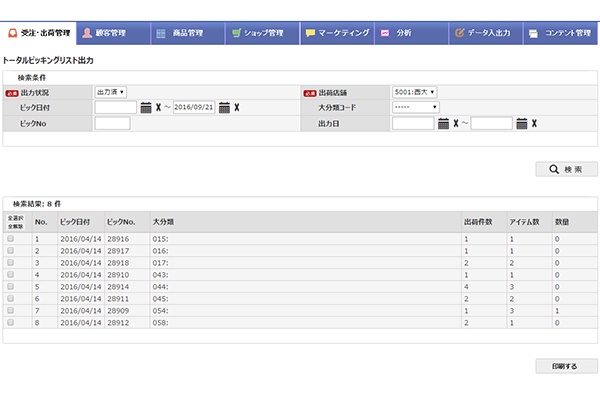Clear the ピック日付 end date 2016/09/21
600x400 pixels.
click(236, 108)
